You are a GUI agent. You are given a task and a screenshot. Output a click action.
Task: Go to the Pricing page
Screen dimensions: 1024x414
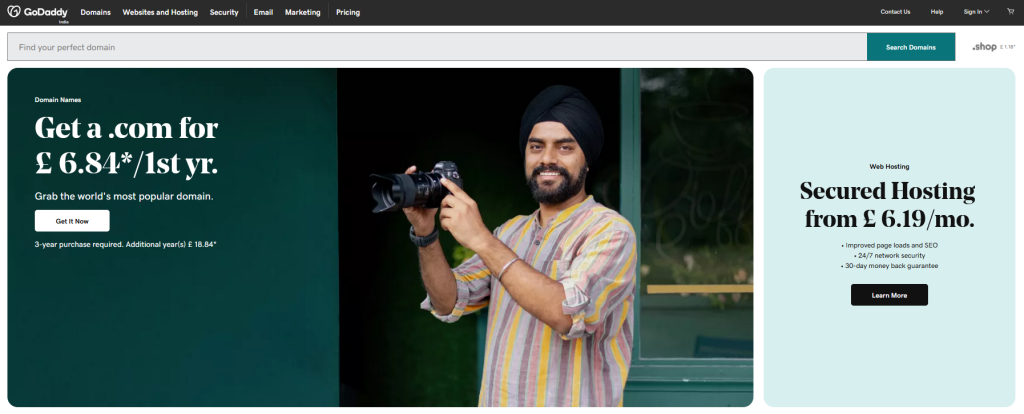click(x=348, y=12)
